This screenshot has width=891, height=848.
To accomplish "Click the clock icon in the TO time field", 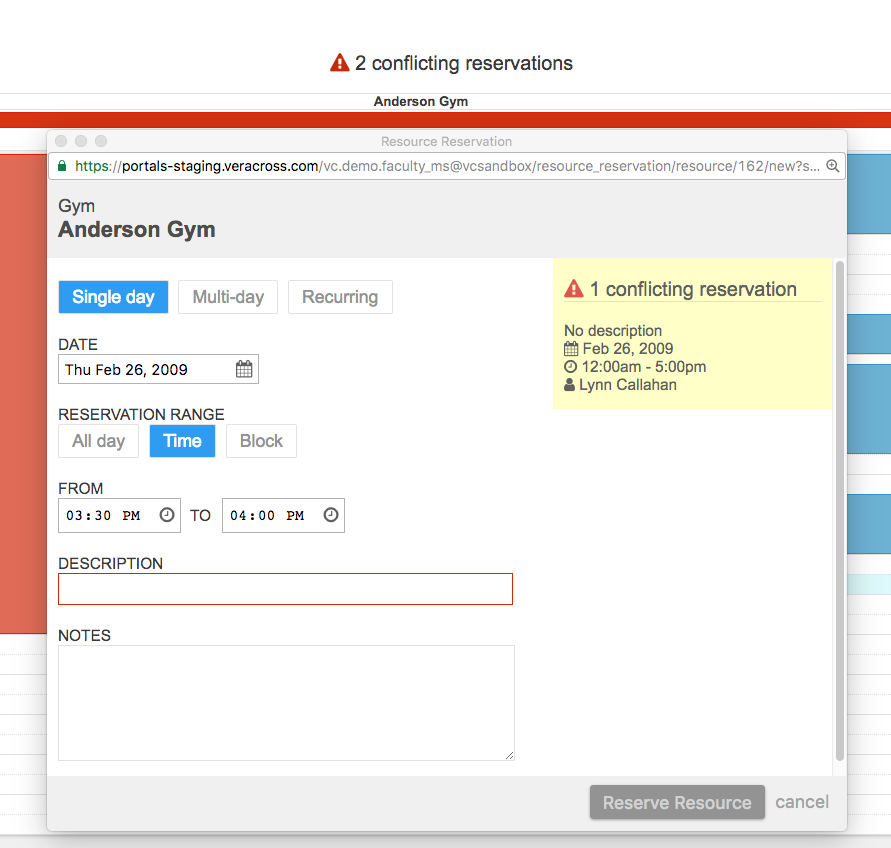I will click(x=330, y=515).
